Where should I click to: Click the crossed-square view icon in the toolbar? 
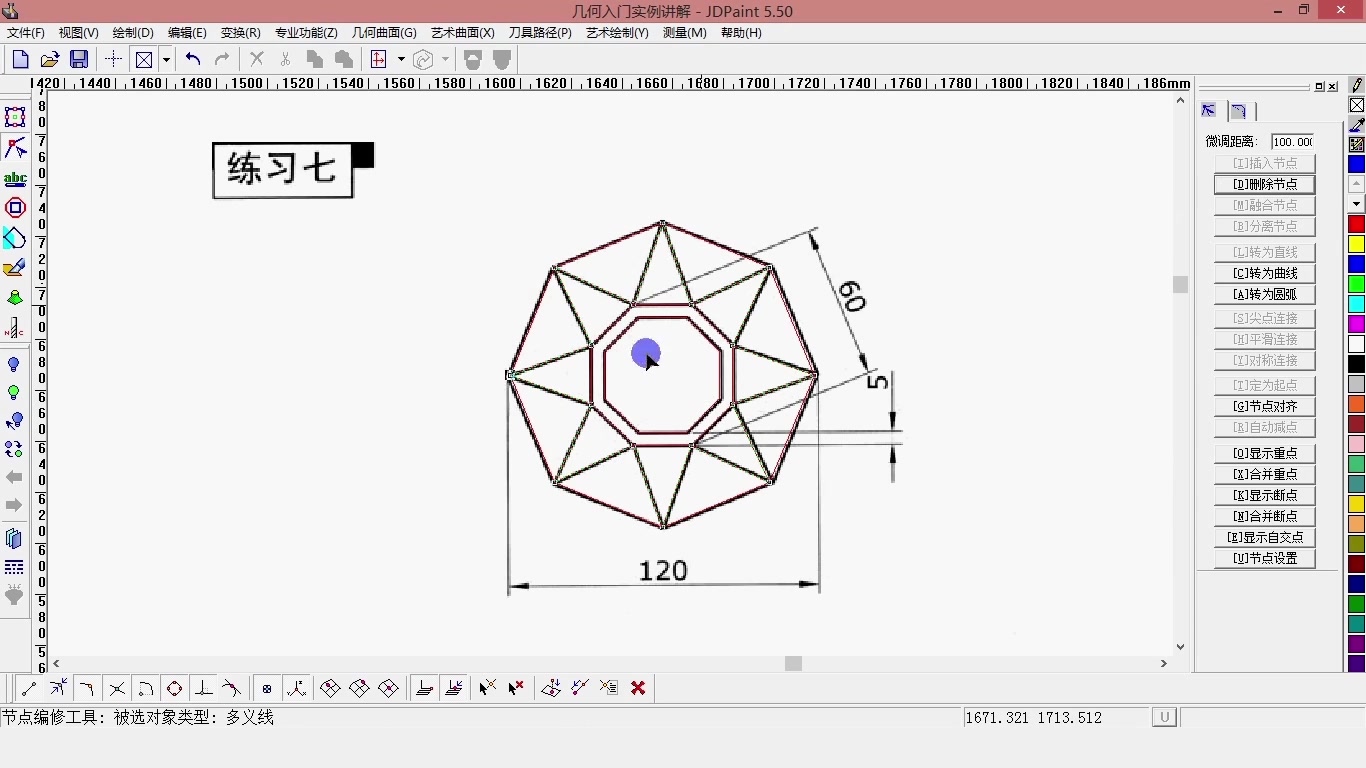pos(144,60)
